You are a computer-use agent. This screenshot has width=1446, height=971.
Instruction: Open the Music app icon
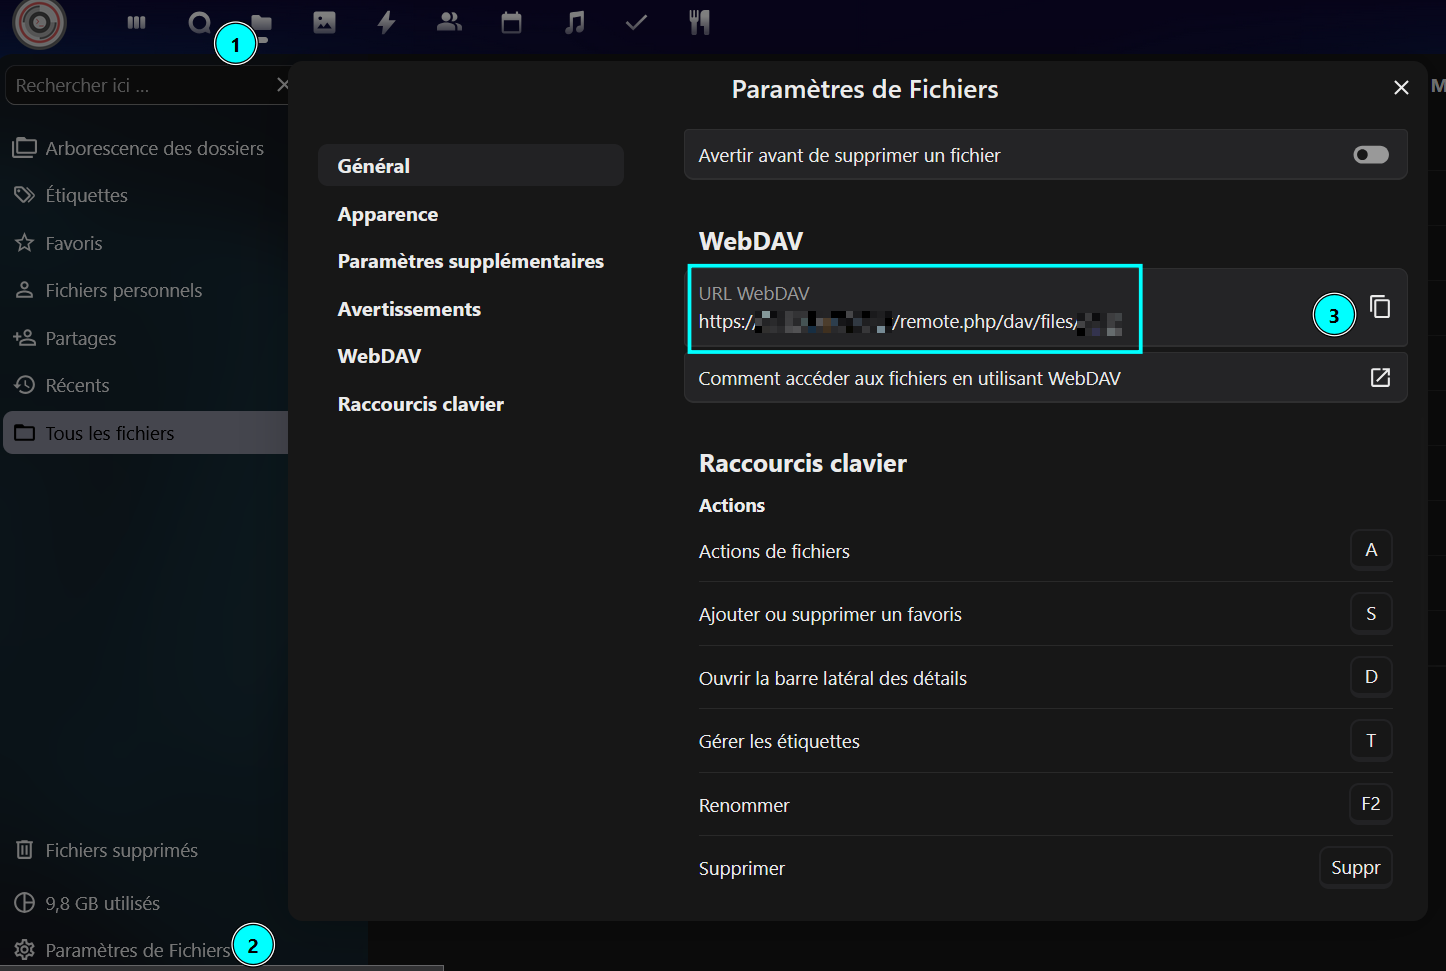(x=574, y=22)
